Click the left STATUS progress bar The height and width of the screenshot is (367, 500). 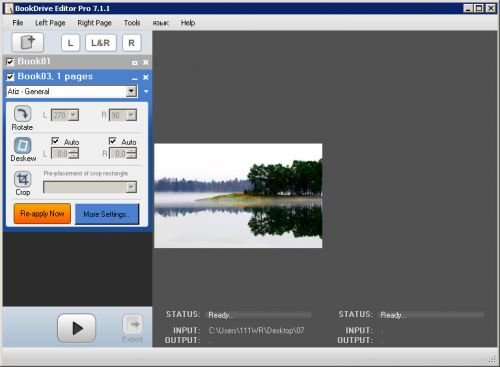[259, 315]
